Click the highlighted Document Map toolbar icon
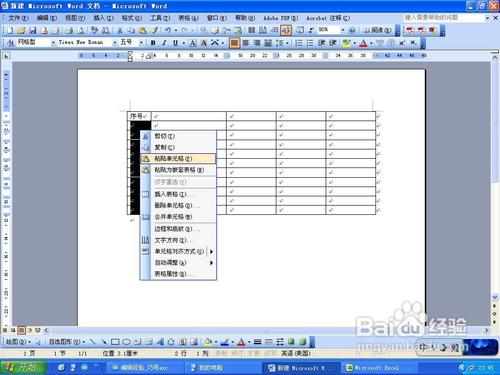 pyautogui.click(x=286, y=31)
